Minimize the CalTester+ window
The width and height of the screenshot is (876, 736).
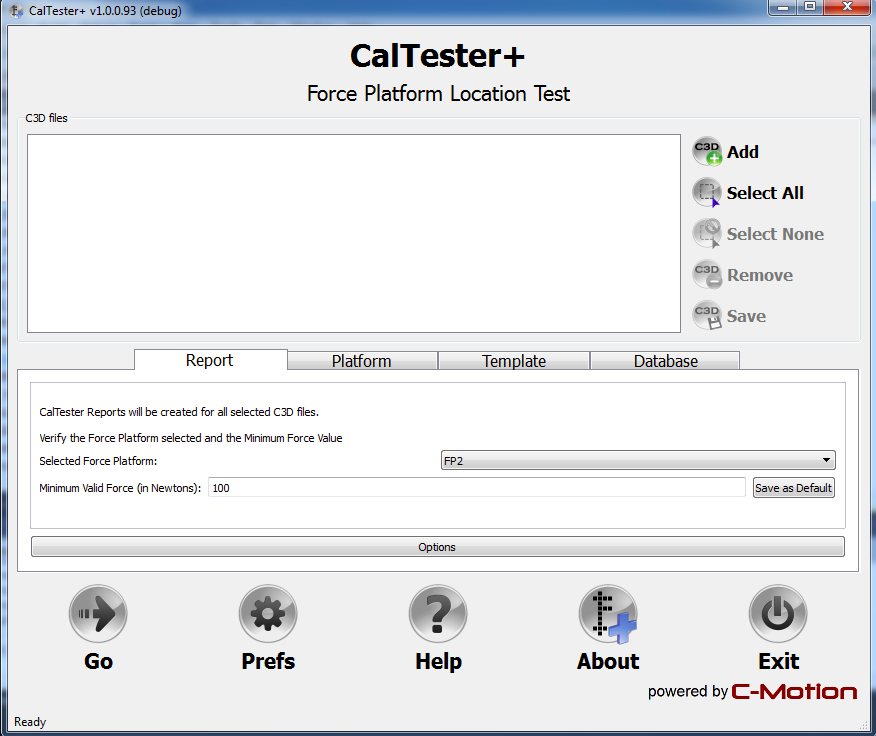(783, 8)
